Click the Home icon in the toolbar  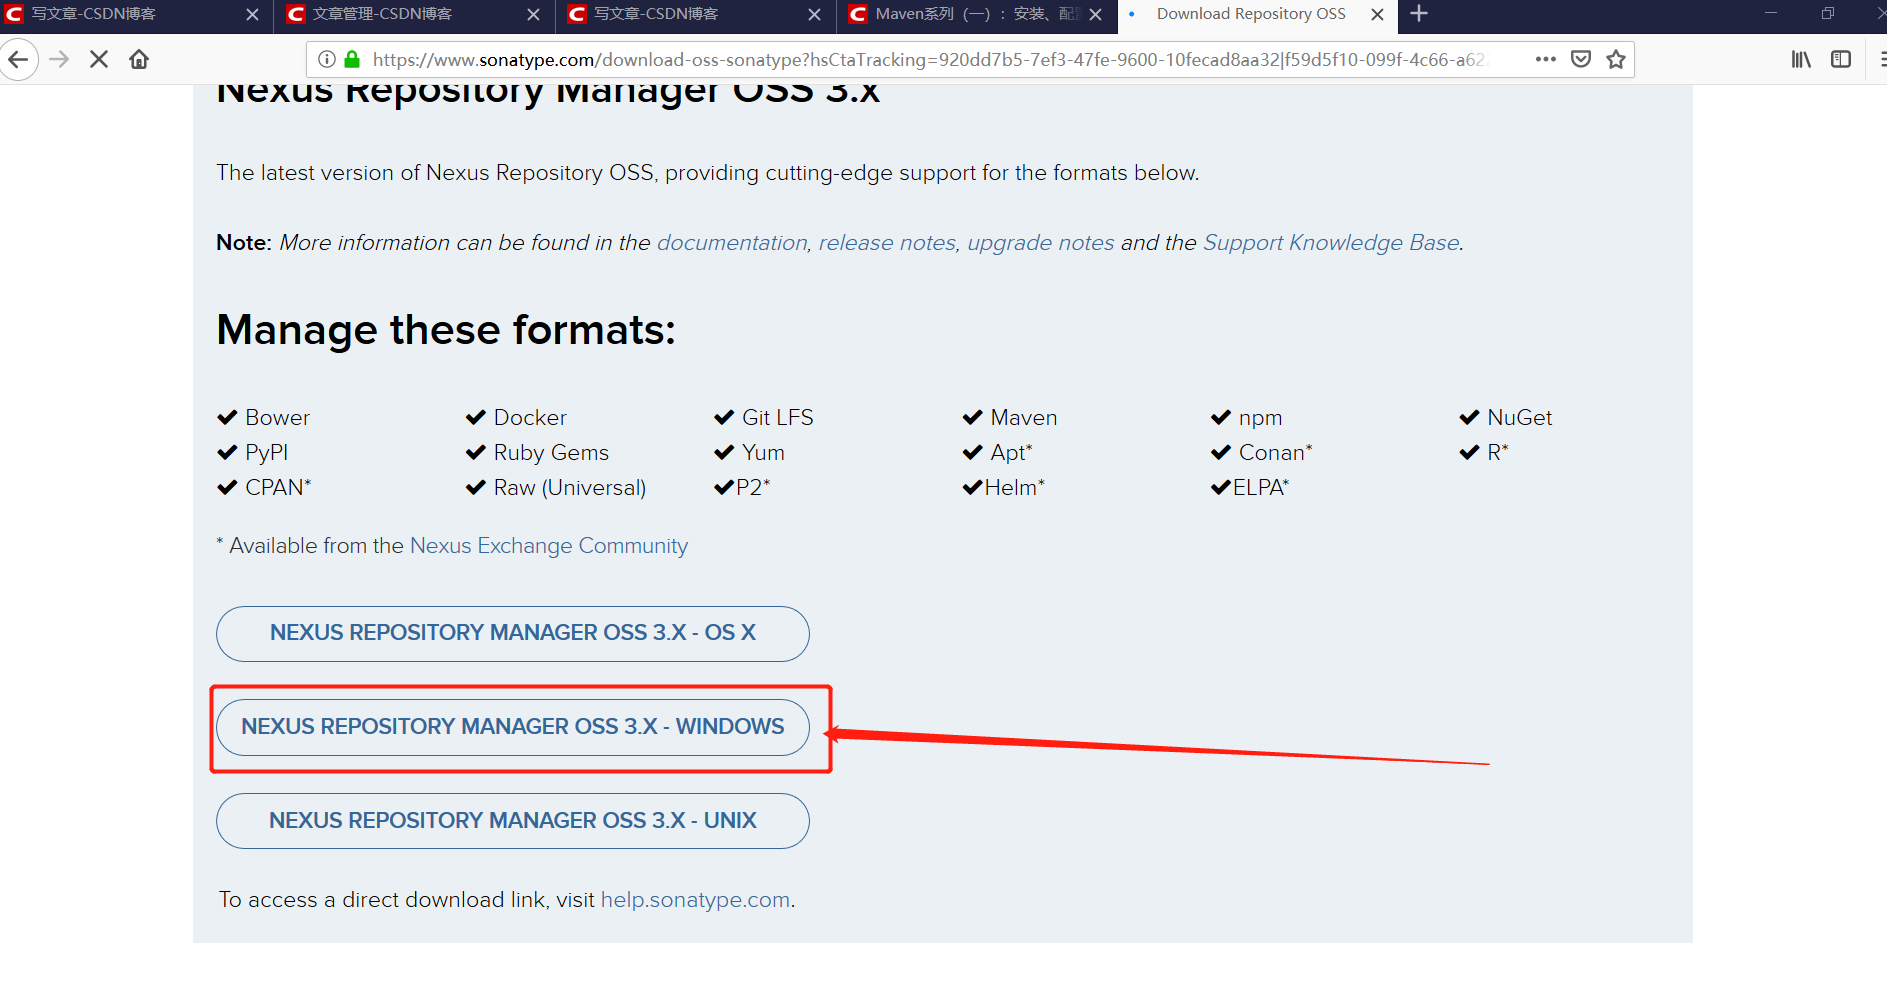pos(139,59)
